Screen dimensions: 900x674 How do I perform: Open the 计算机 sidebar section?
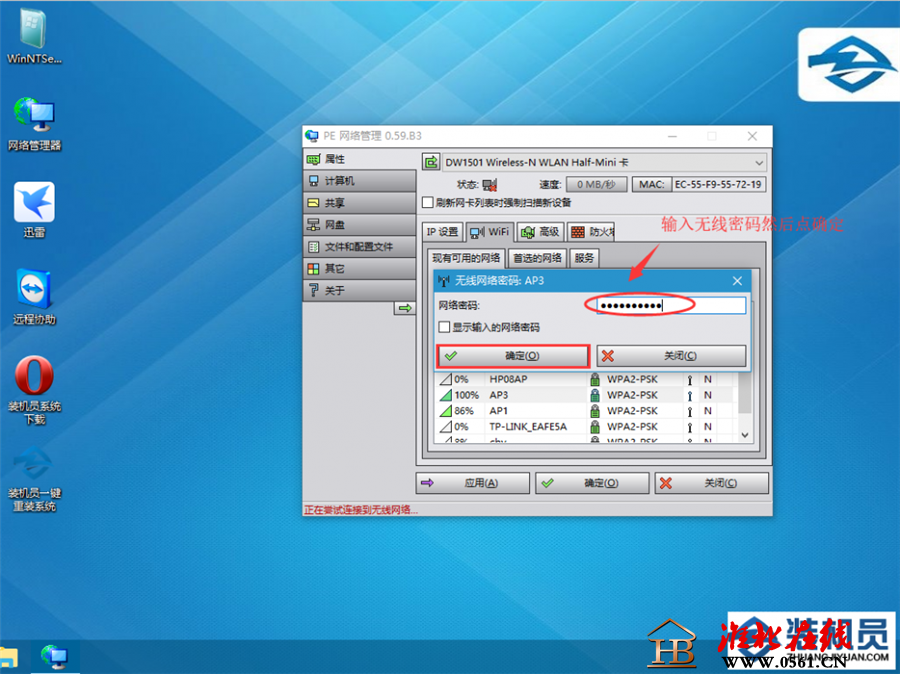(359, 181)
